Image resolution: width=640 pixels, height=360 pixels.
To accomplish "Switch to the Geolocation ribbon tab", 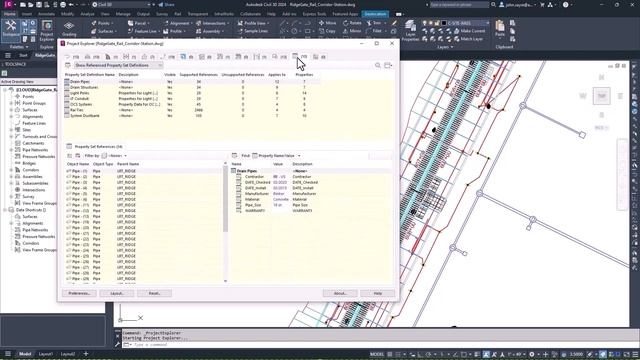I will (x=375, y=14).
